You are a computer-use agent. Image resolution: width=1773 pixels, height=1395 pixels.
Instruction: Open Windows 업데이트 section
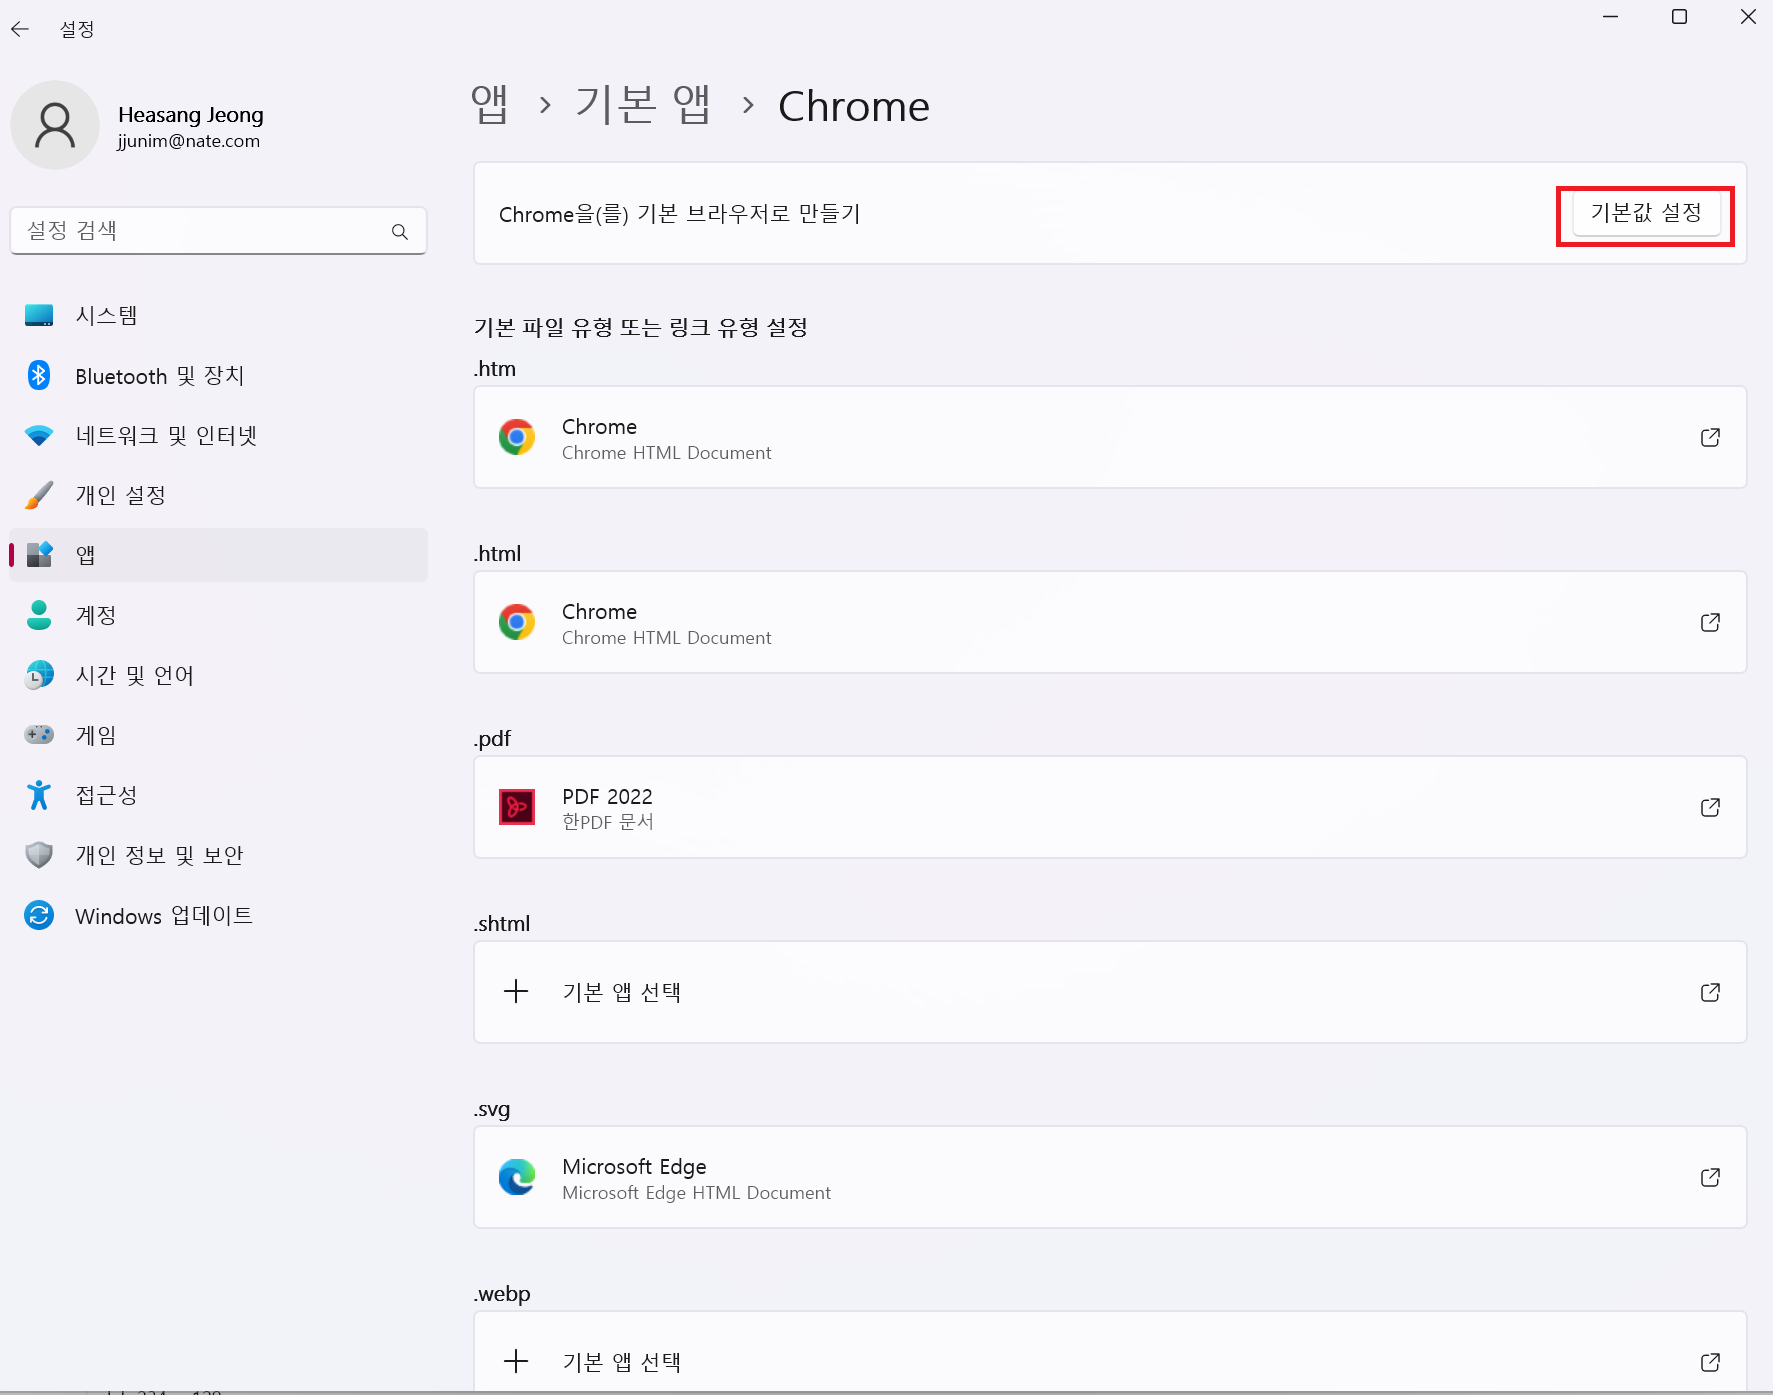[x=163, y=915]
